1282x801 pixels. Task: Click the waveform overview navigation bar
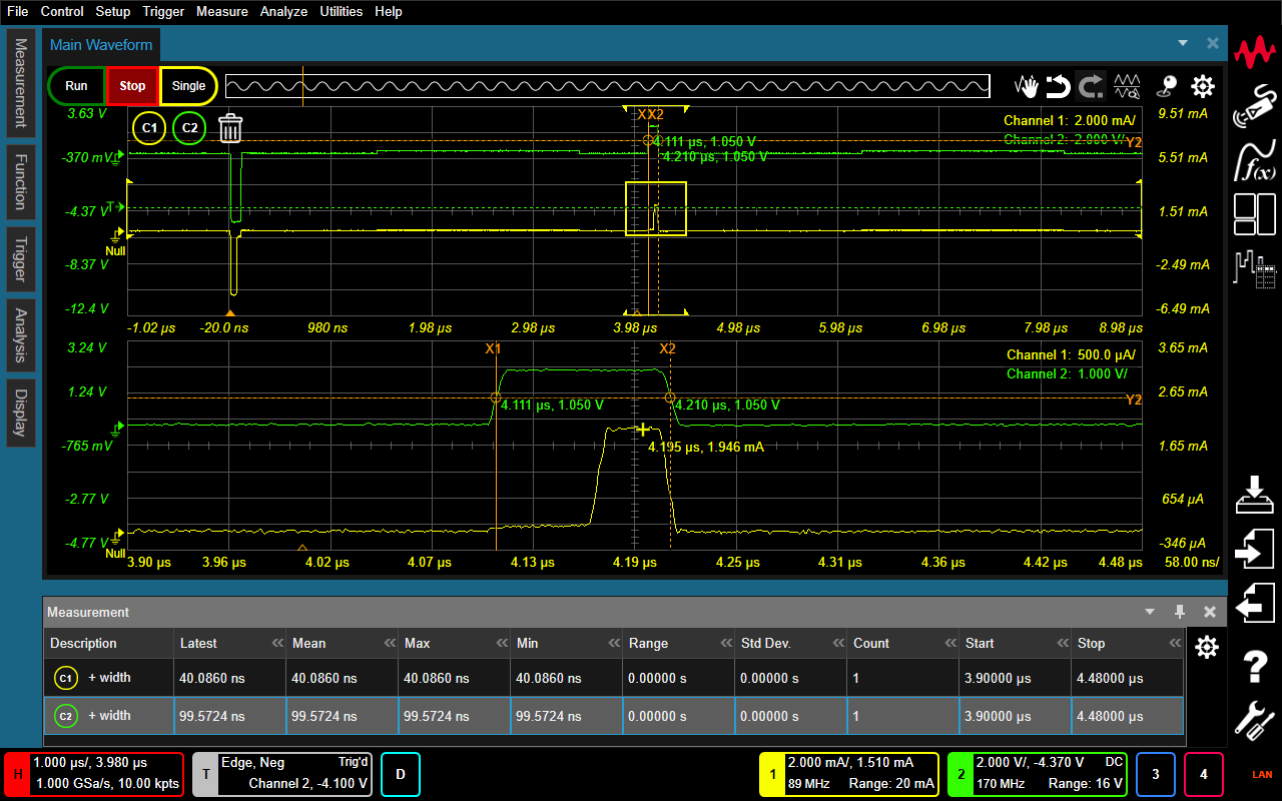point(607,87)
